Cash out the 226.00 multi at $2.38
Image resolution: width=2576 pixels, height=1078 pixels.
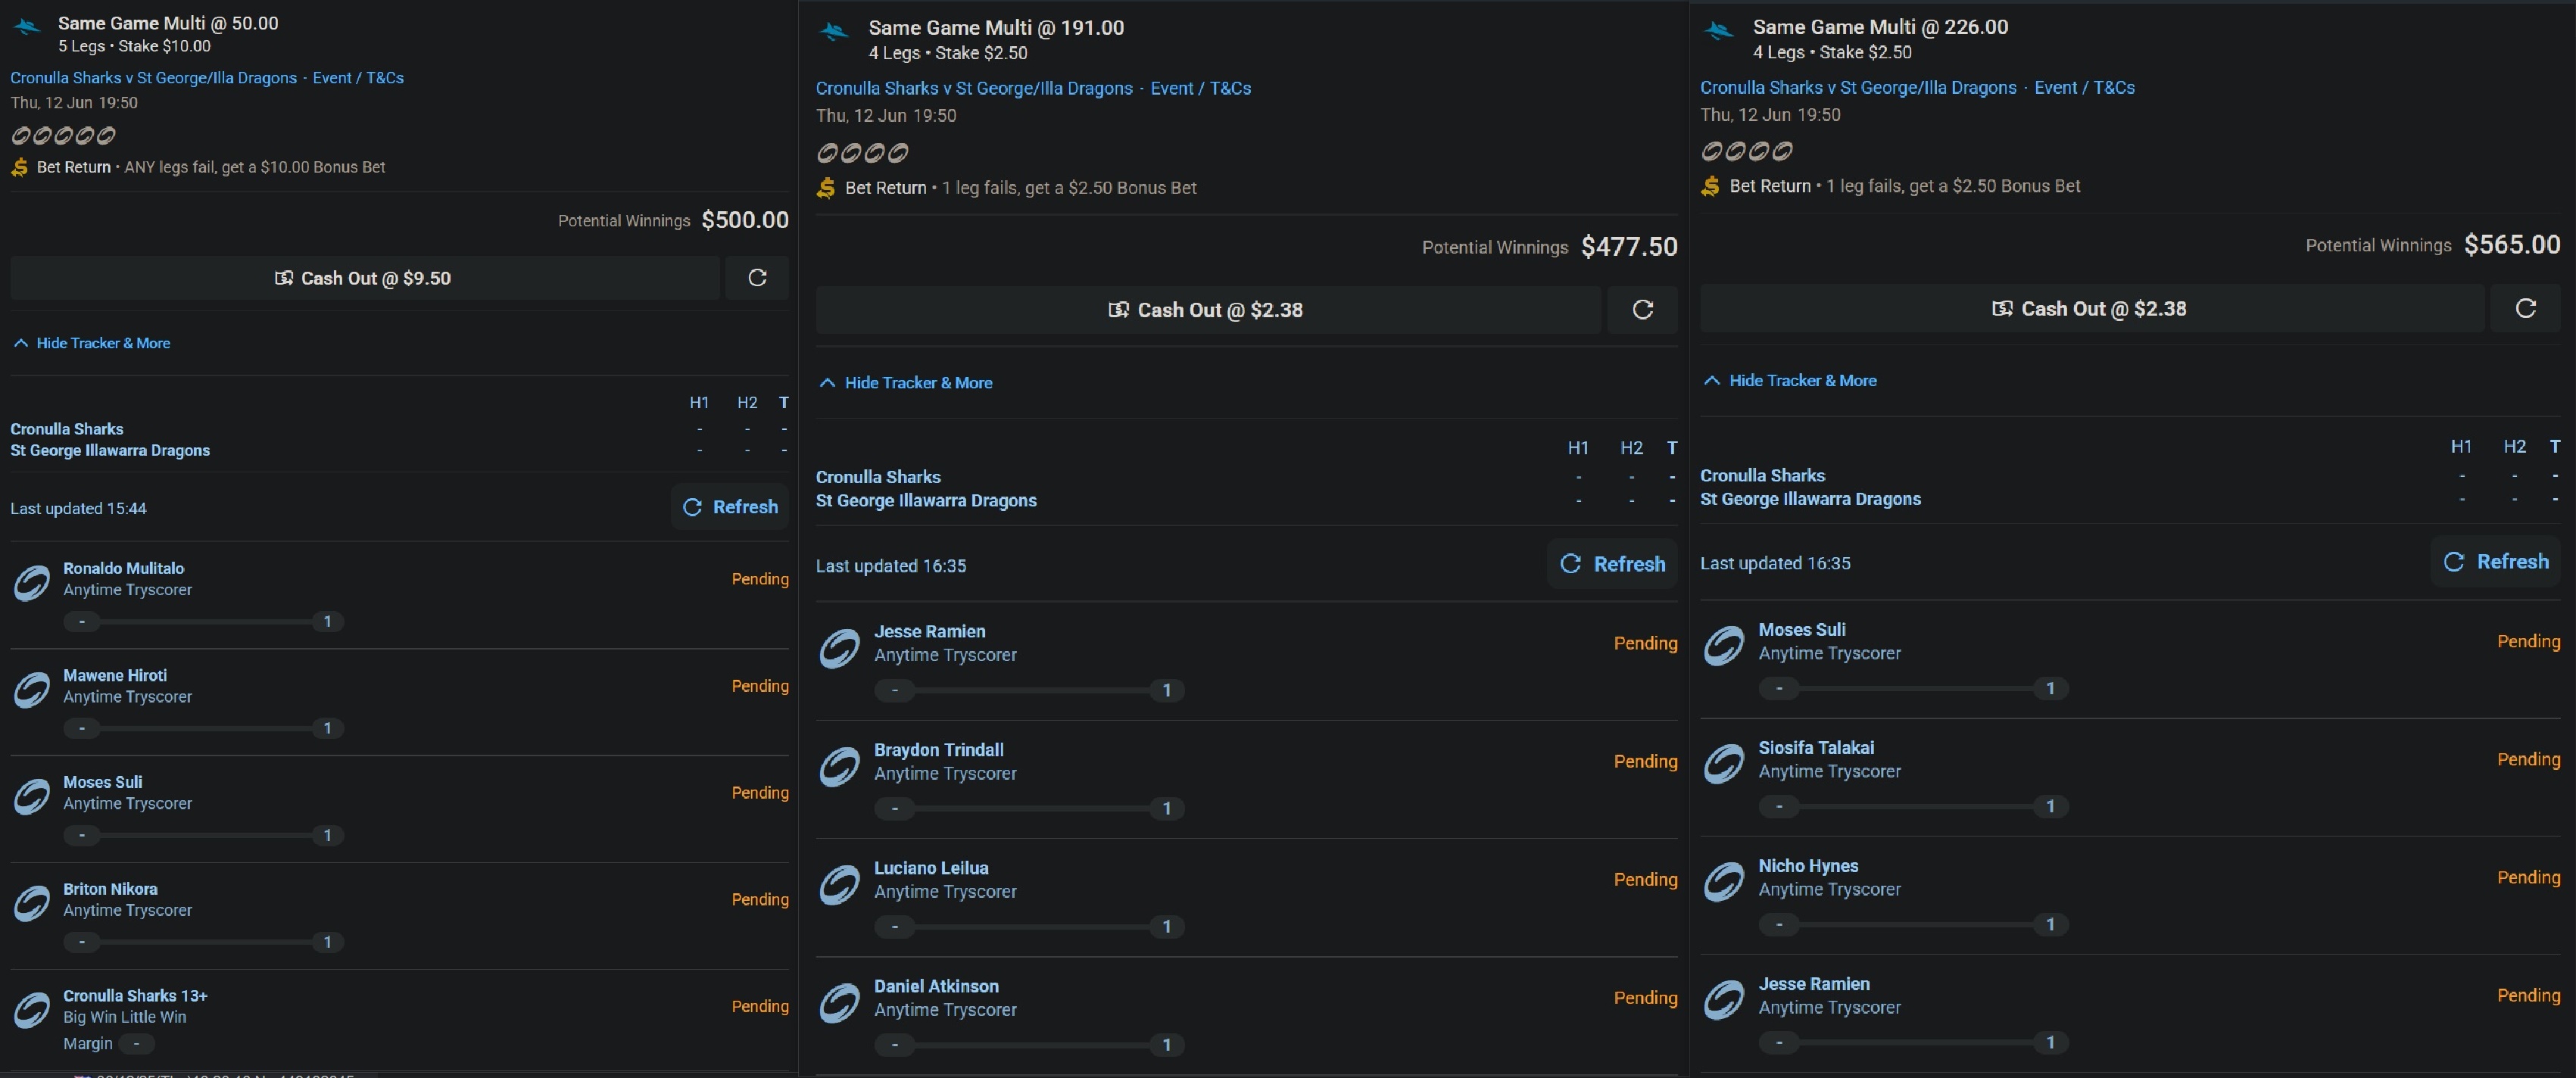click(2092, 308)
